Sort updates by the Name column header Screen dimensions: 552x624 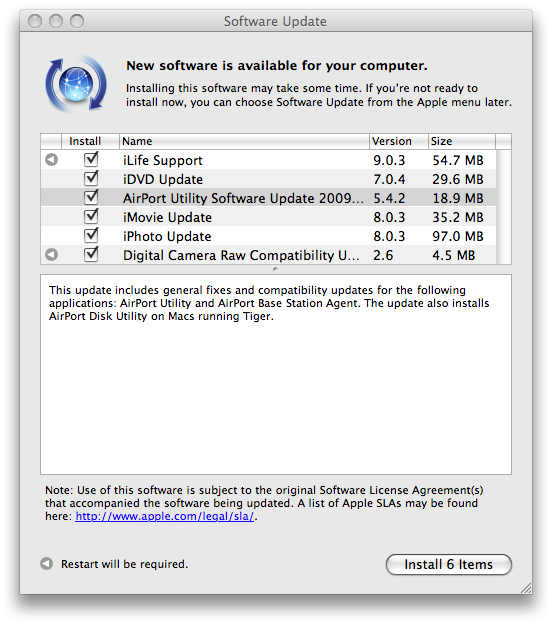point(244,141)
